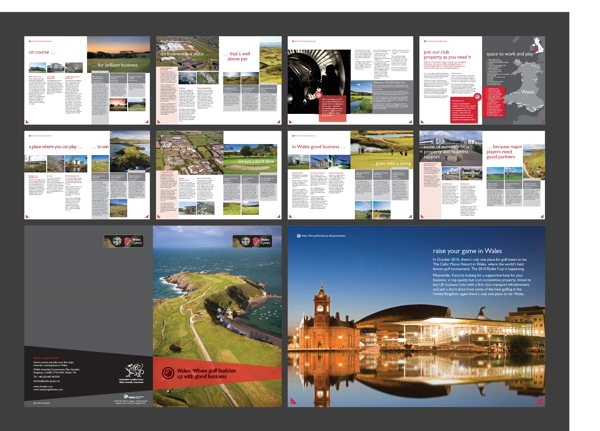The width and height of the screenshot is (600, 431).
Task: Select the sunset golf course photo
Action: click(x=119, y=54)
